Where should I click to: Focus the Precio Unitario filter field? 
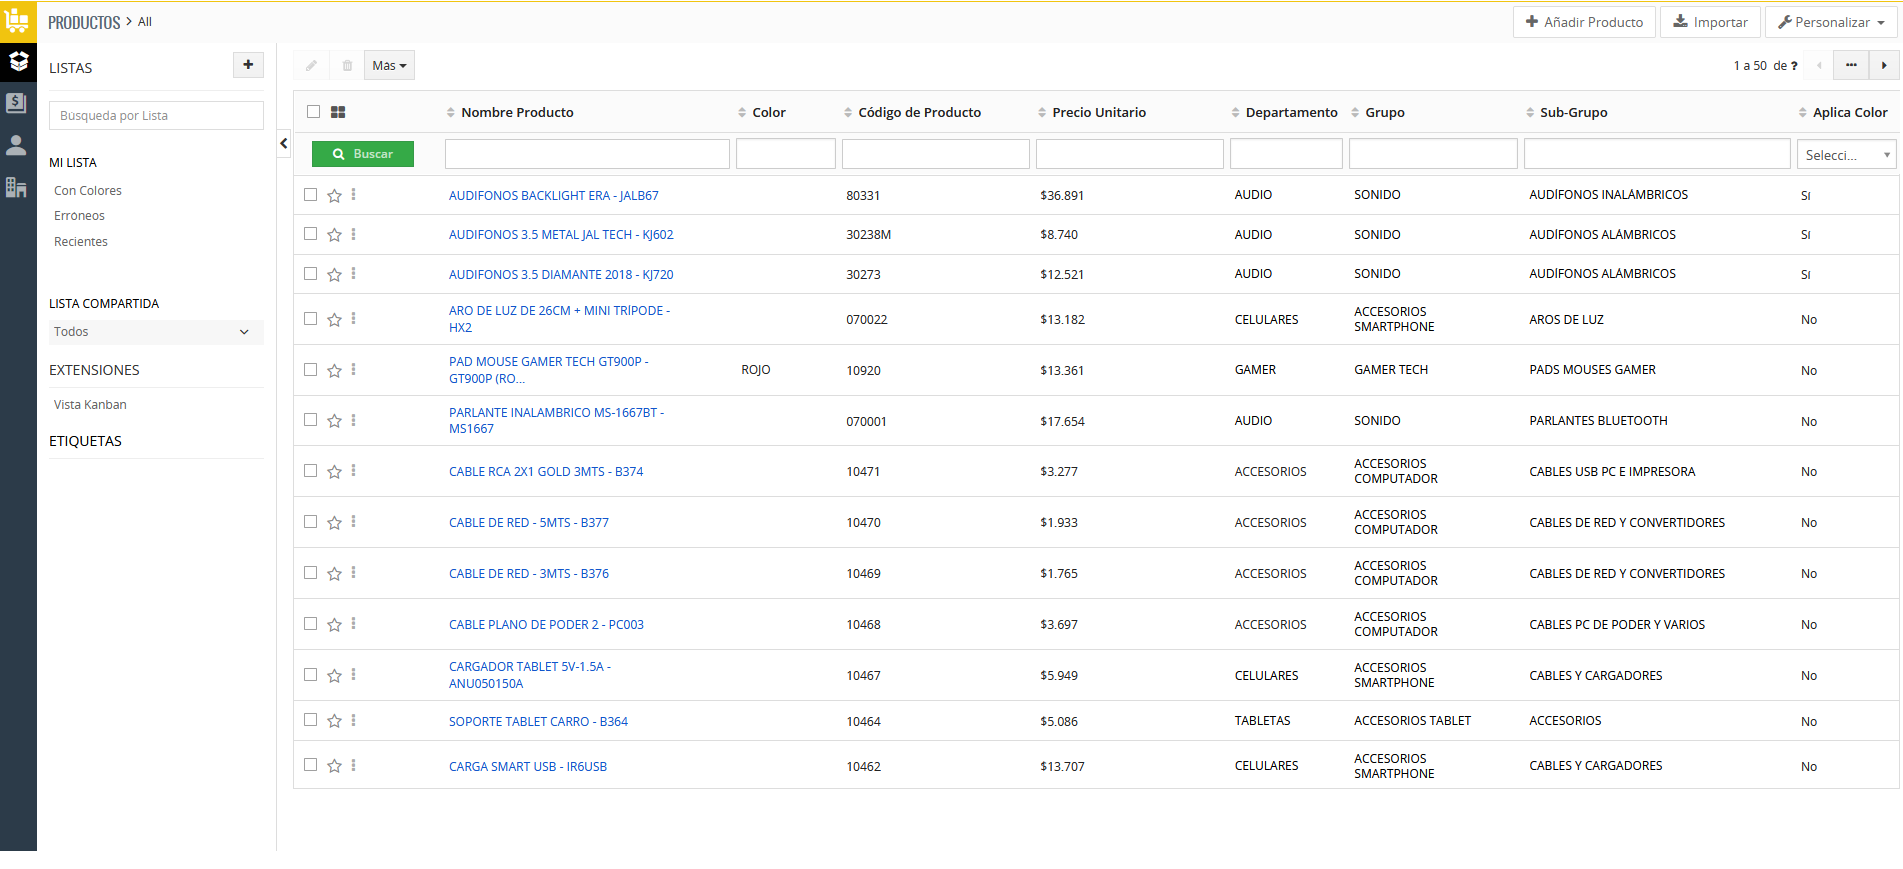(x=1130, y=154)
